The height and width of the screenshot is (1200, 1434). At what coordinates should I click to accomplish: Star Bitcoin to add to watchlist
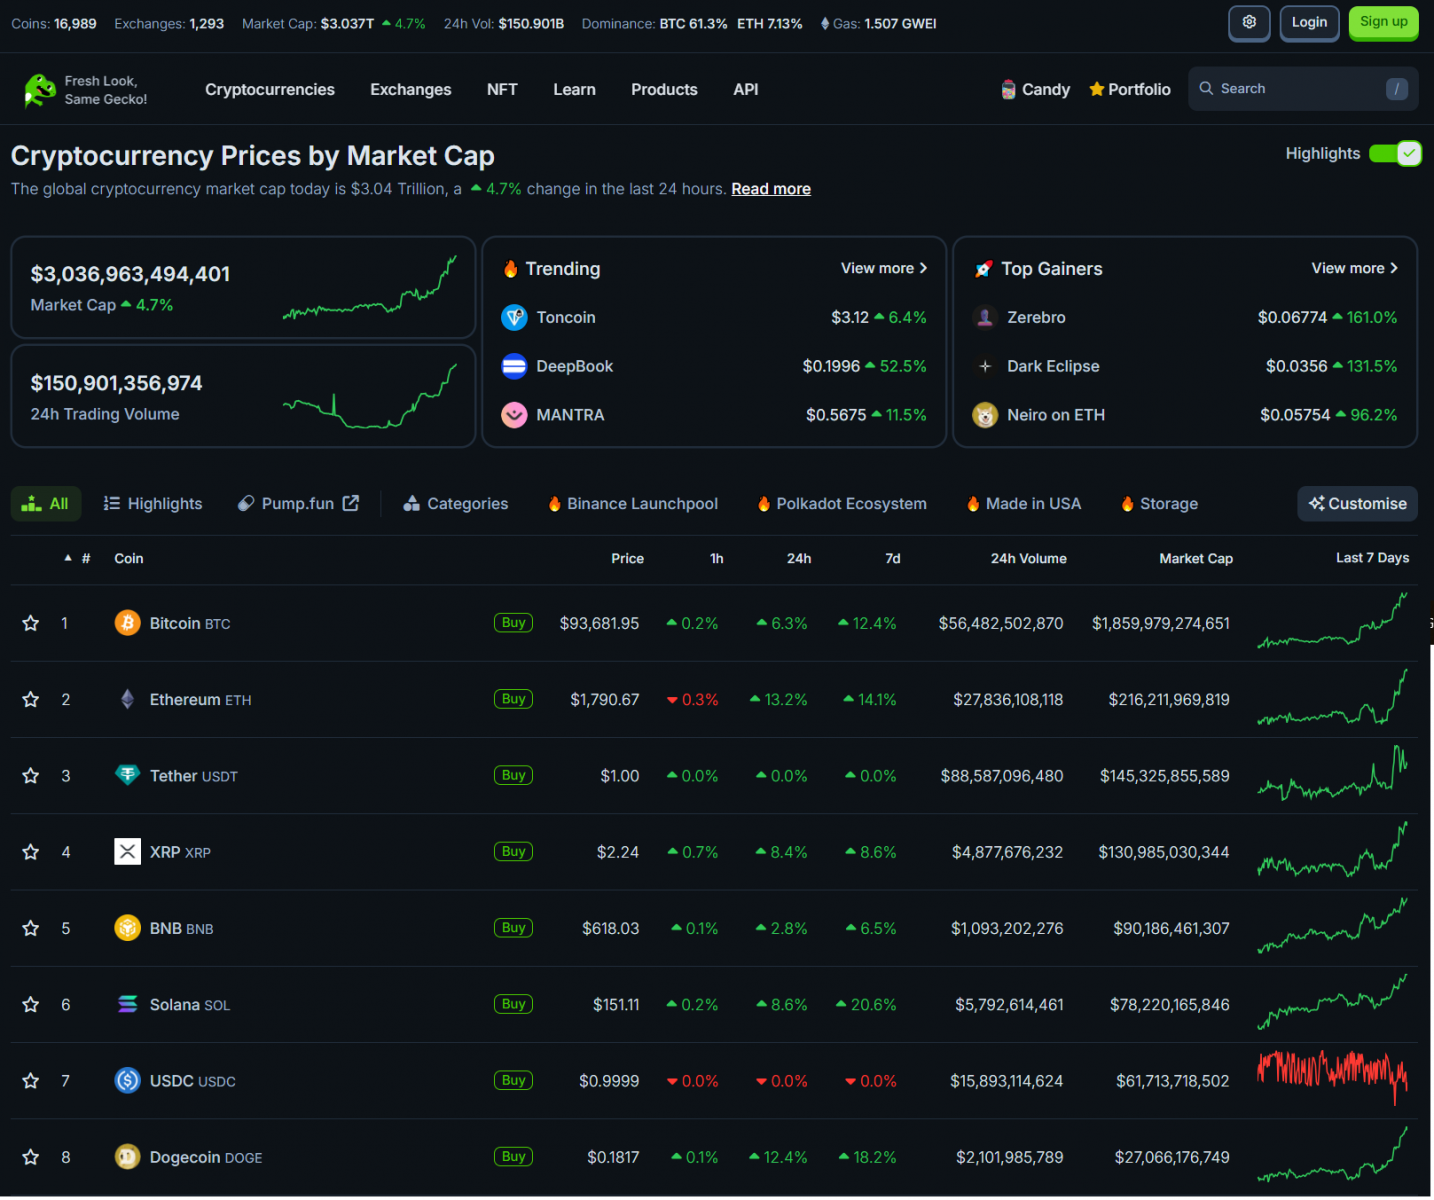(x=31, y=623)
